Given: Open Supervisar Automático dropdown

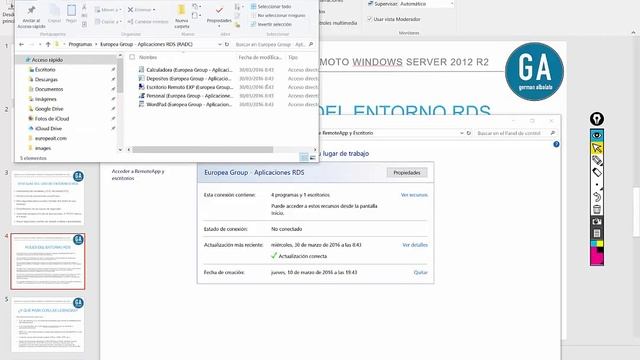Looking at the screenshot, I should tap(452, 4).
